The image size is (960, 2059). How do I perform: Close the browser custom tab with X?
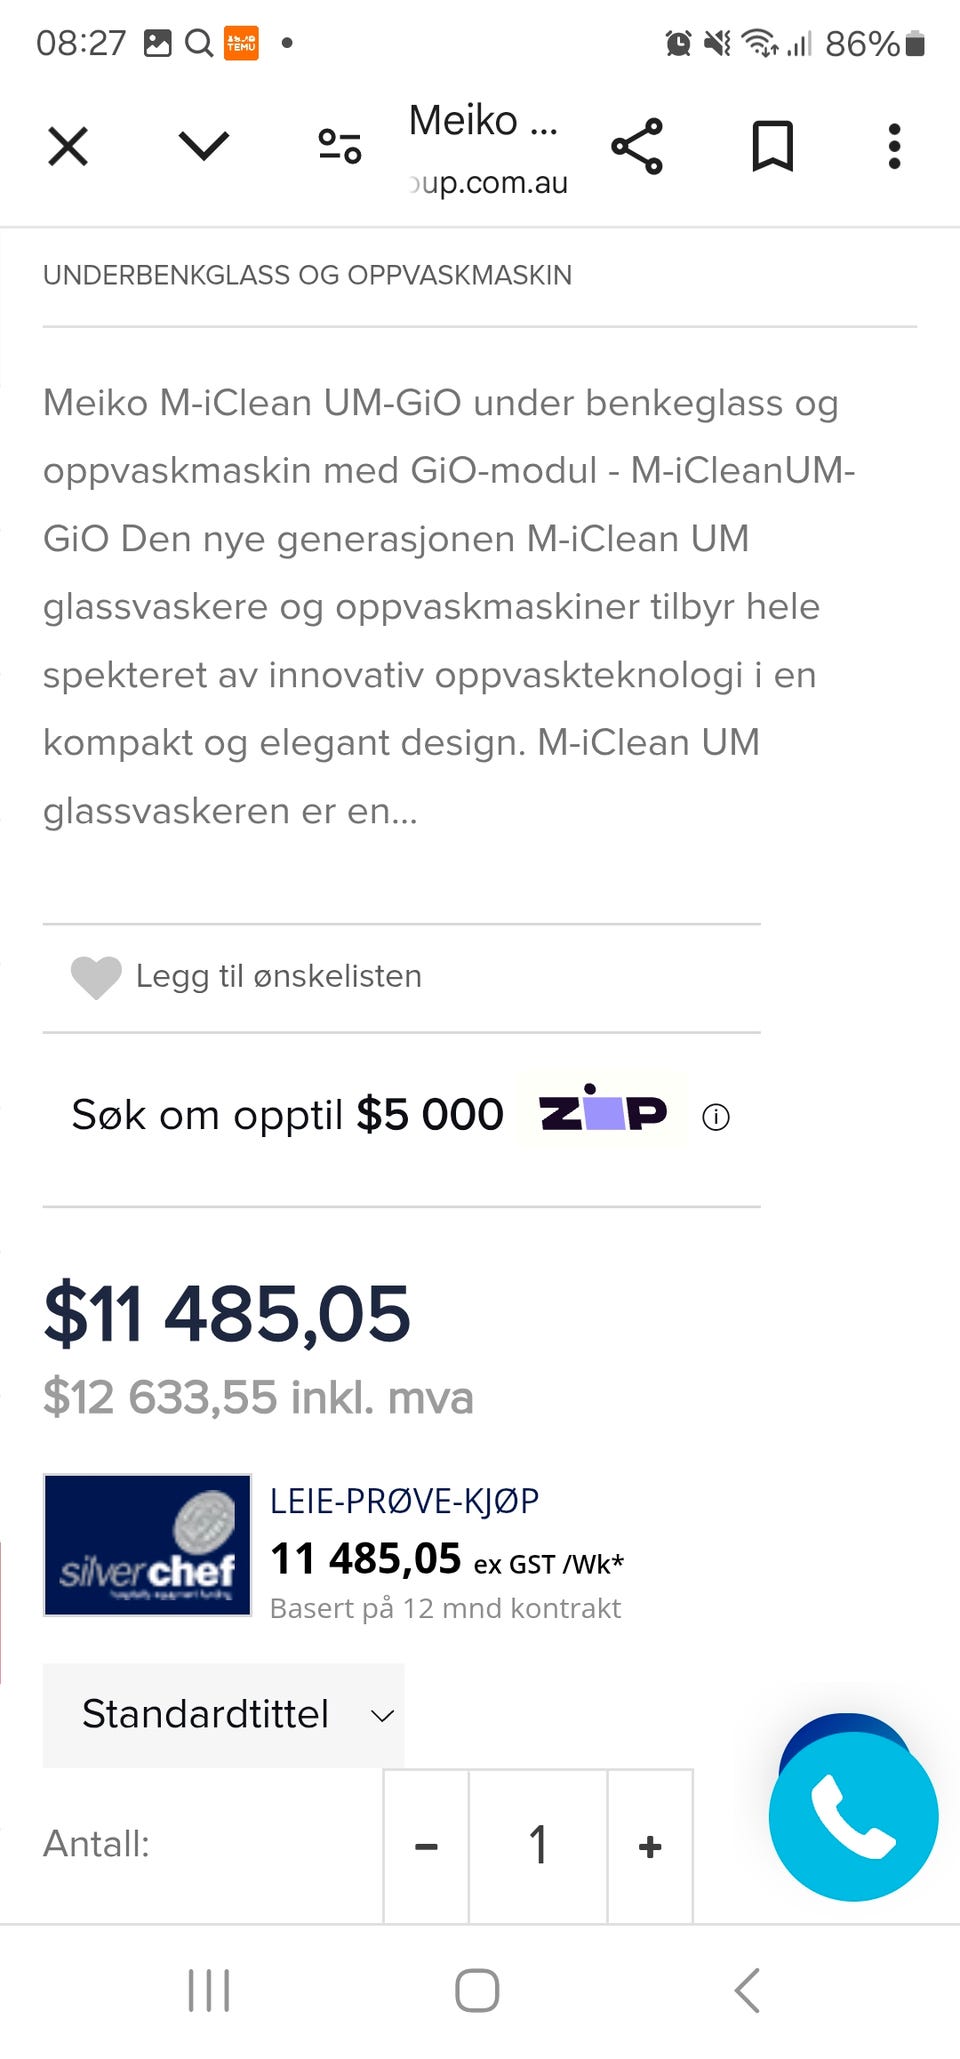(68, 147)
